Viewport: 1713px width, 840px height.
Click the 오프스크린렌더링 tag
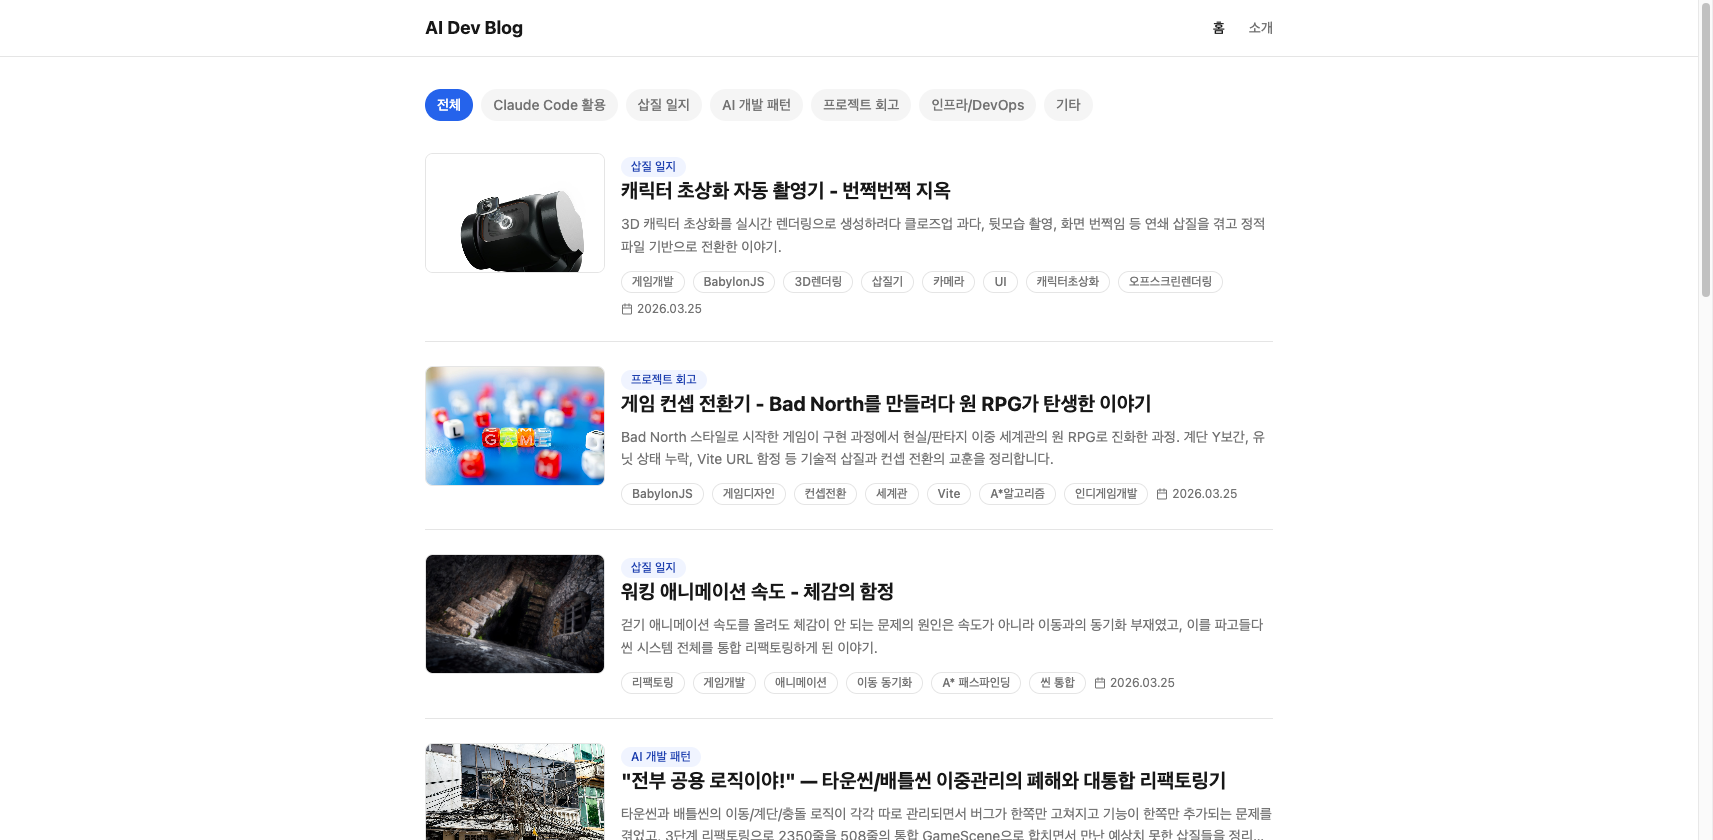pyautogui.click(x=1170, y=282)
